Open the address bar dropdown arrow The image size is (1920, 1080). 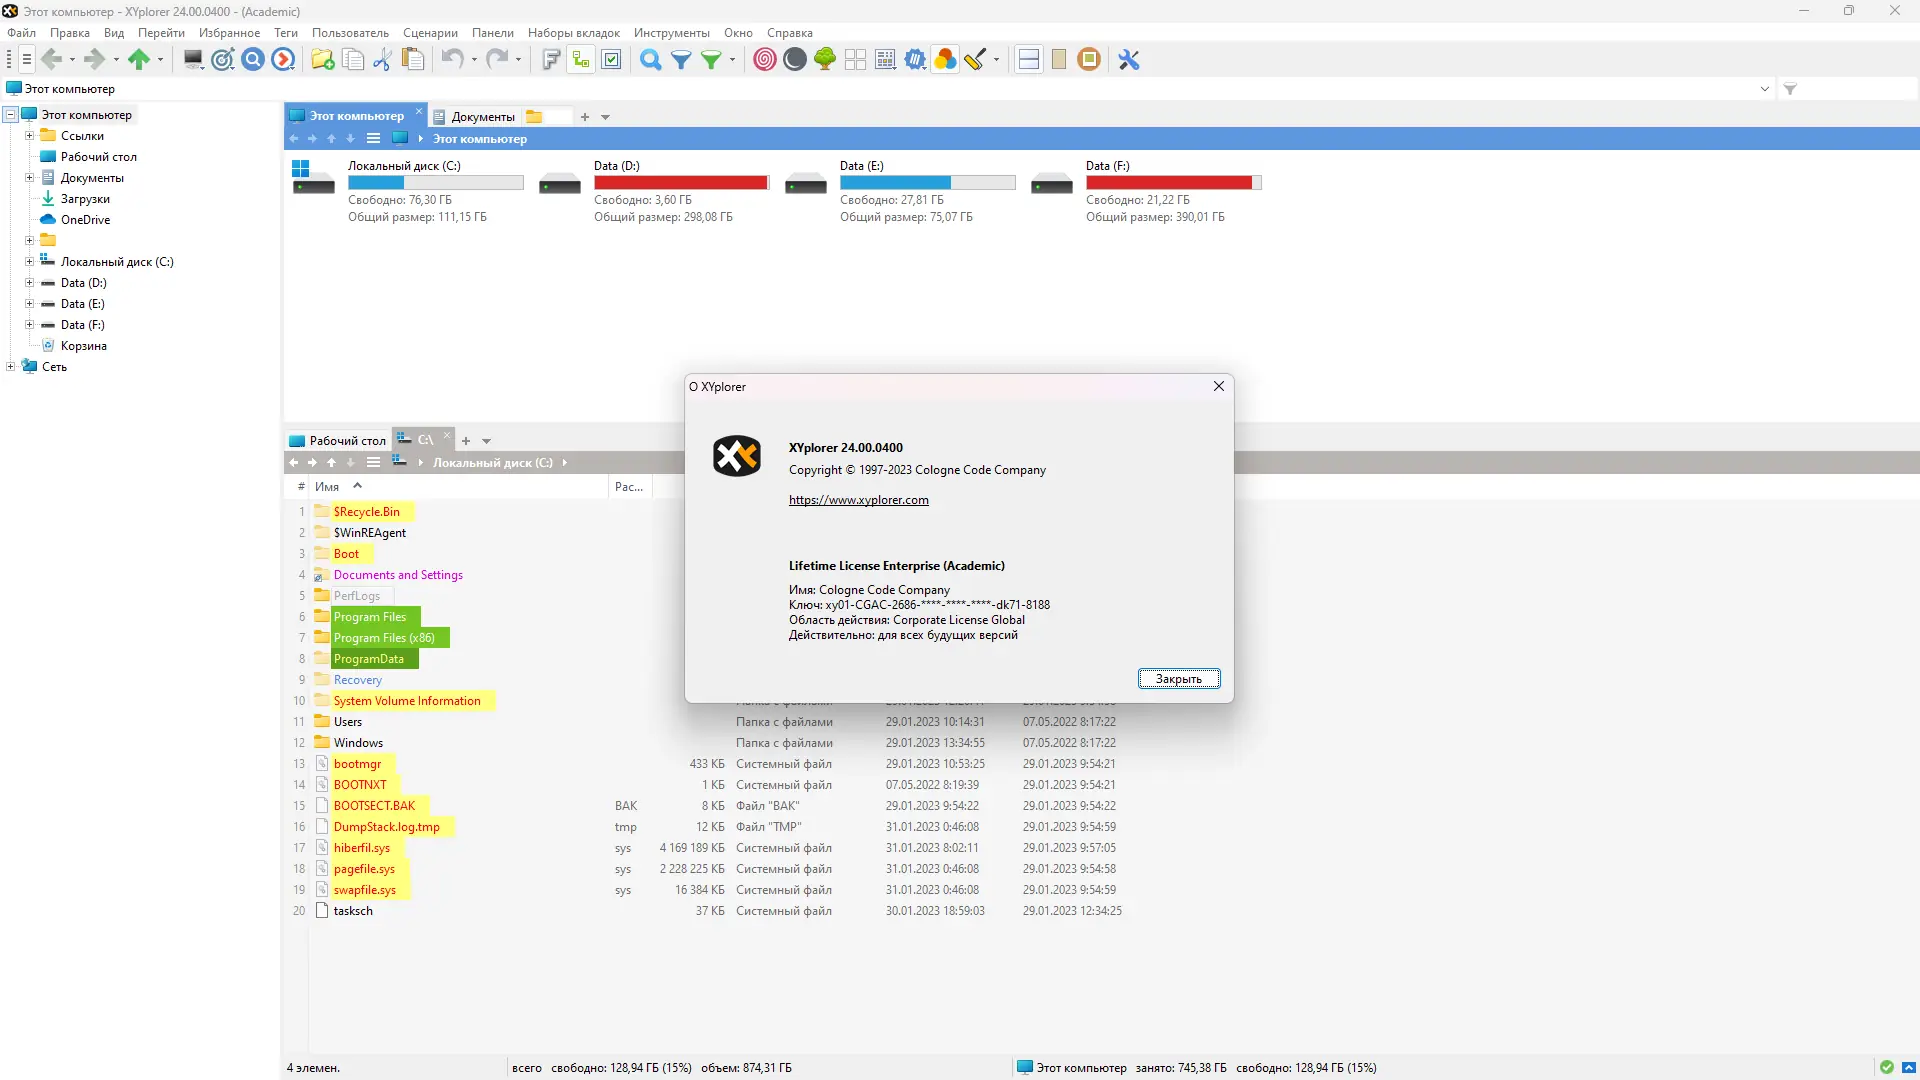[x=1764, y=89]
